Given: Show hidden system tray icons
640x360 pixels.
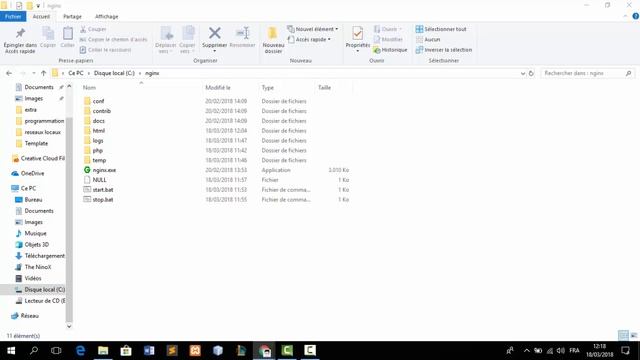Looking at the screenshot, I should (527, 350).
